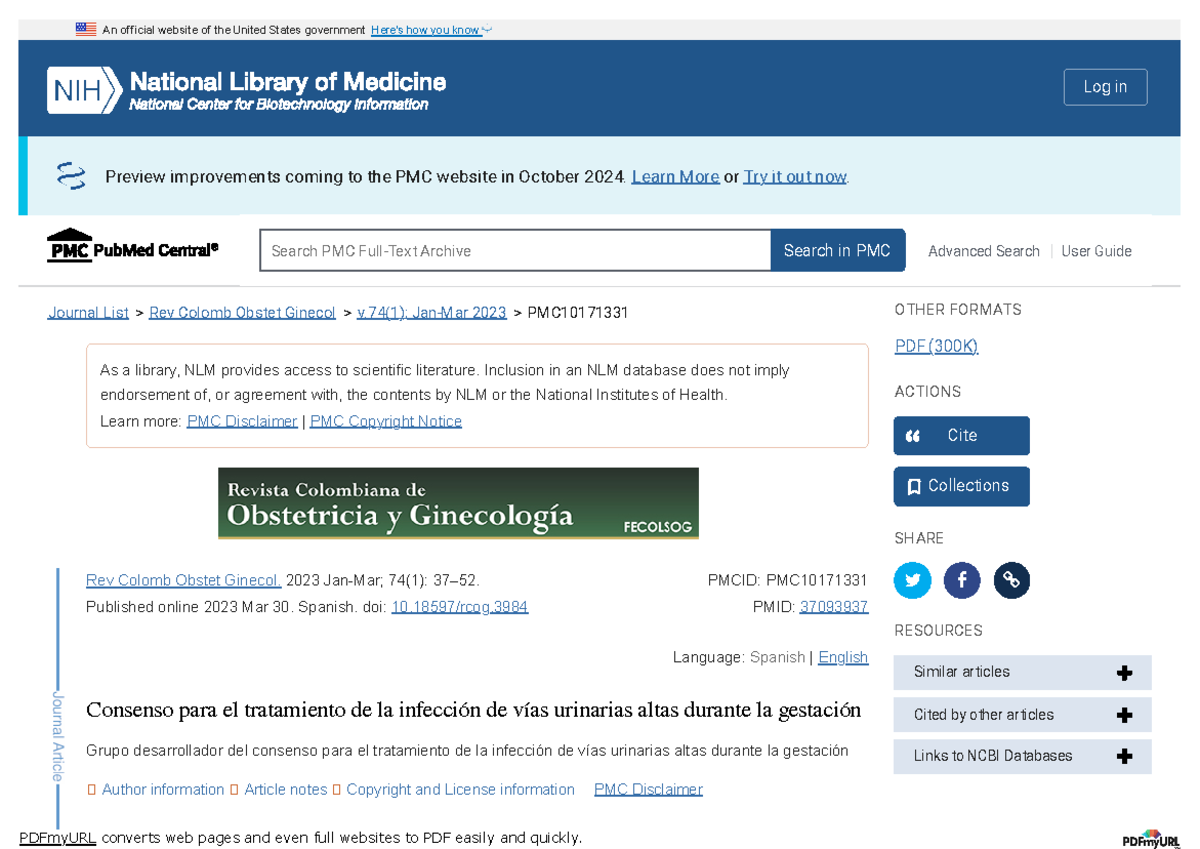The width and height of the screenshot is (1200, 849).
Task: Click the NIH logo in header
Action: pyautogui.click(x=85, y=90)
